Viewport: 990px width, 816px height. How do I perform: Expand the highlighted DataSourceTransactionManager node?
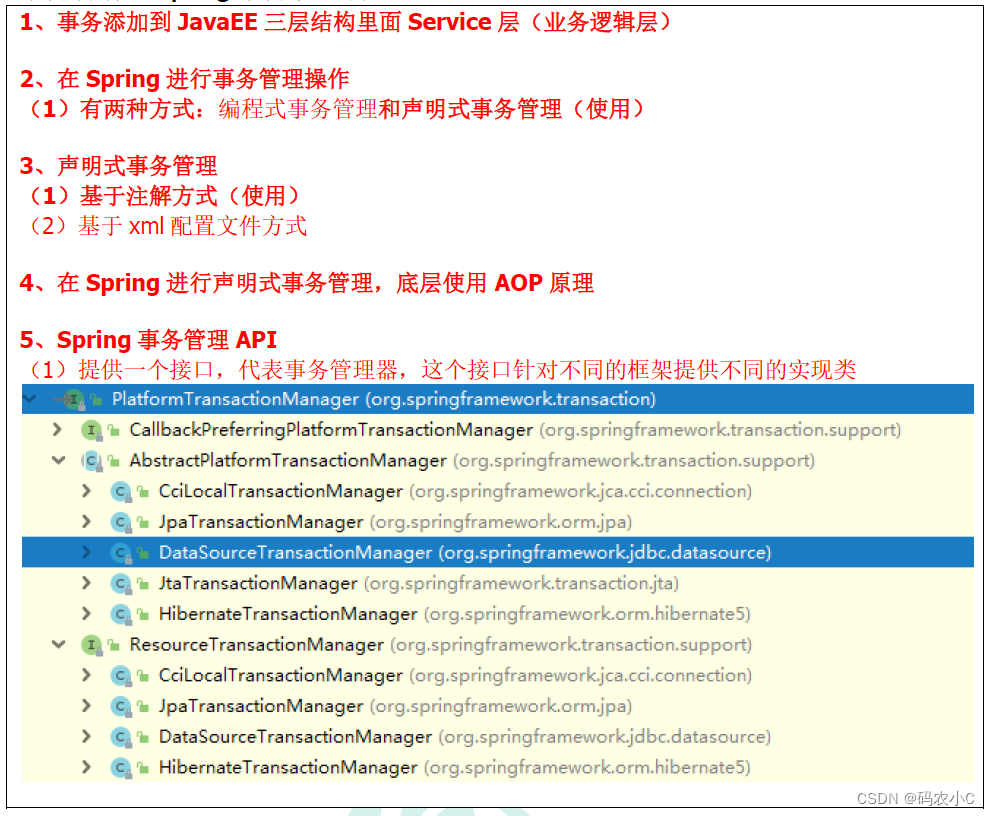(86, 553)
